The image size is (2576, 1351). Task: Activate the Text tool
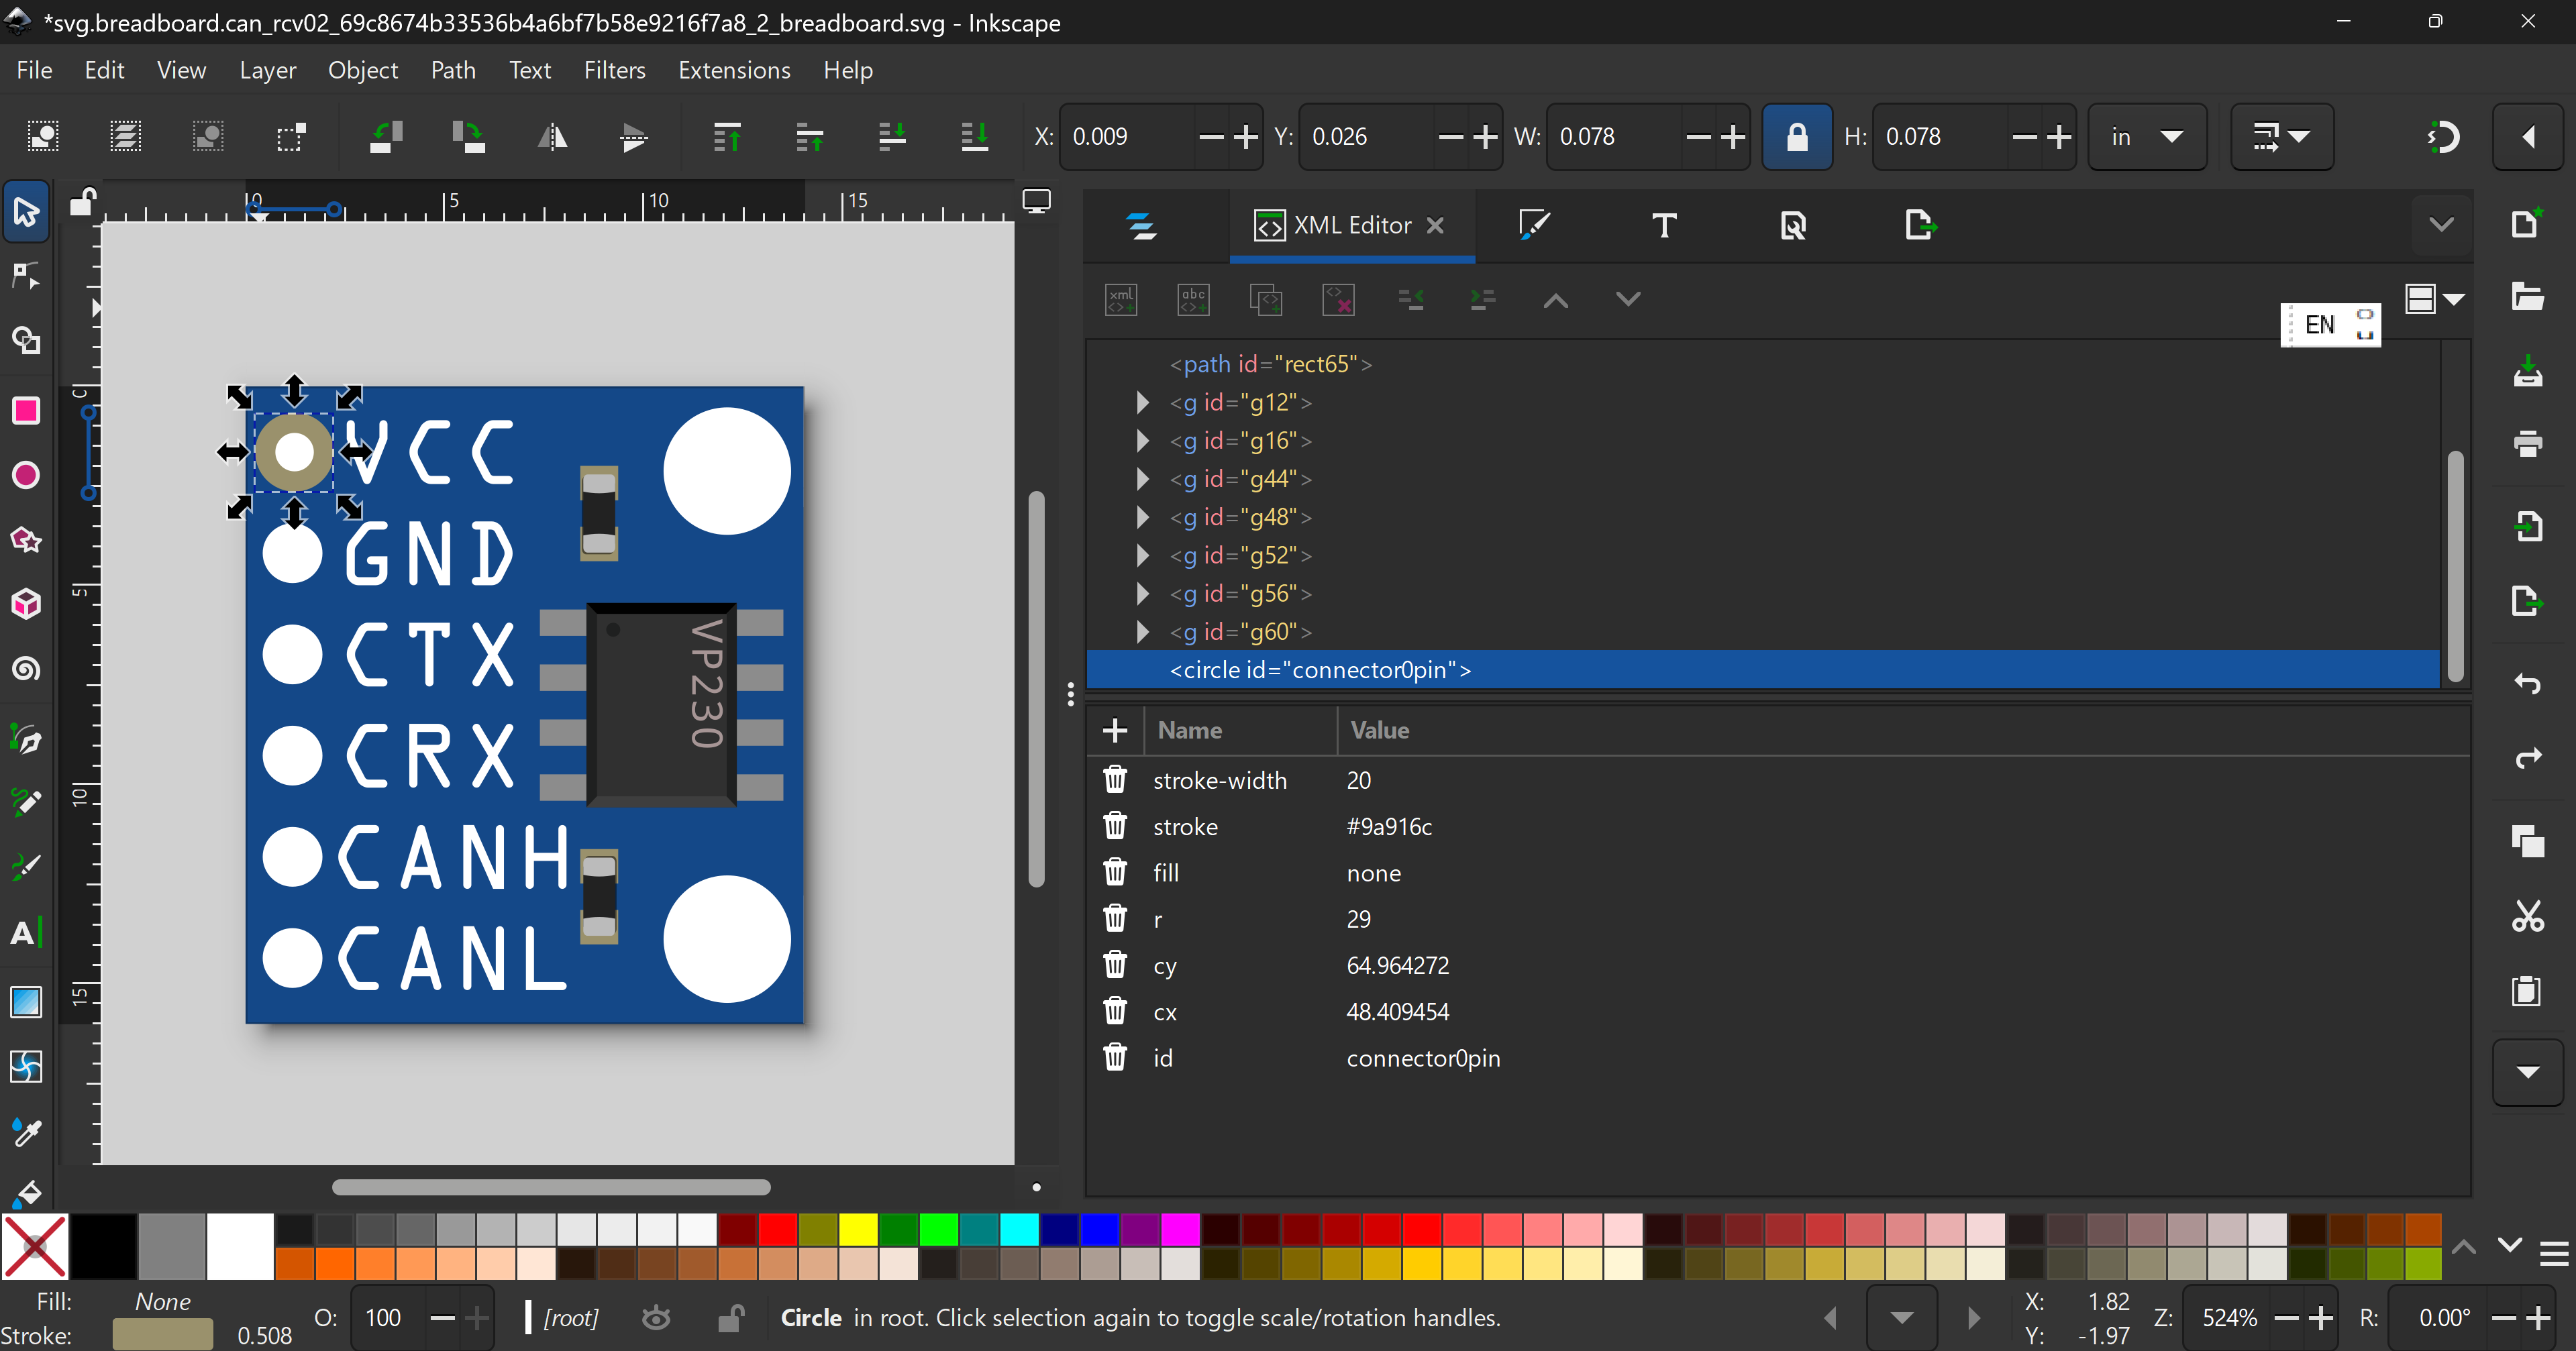pos(26,933)
